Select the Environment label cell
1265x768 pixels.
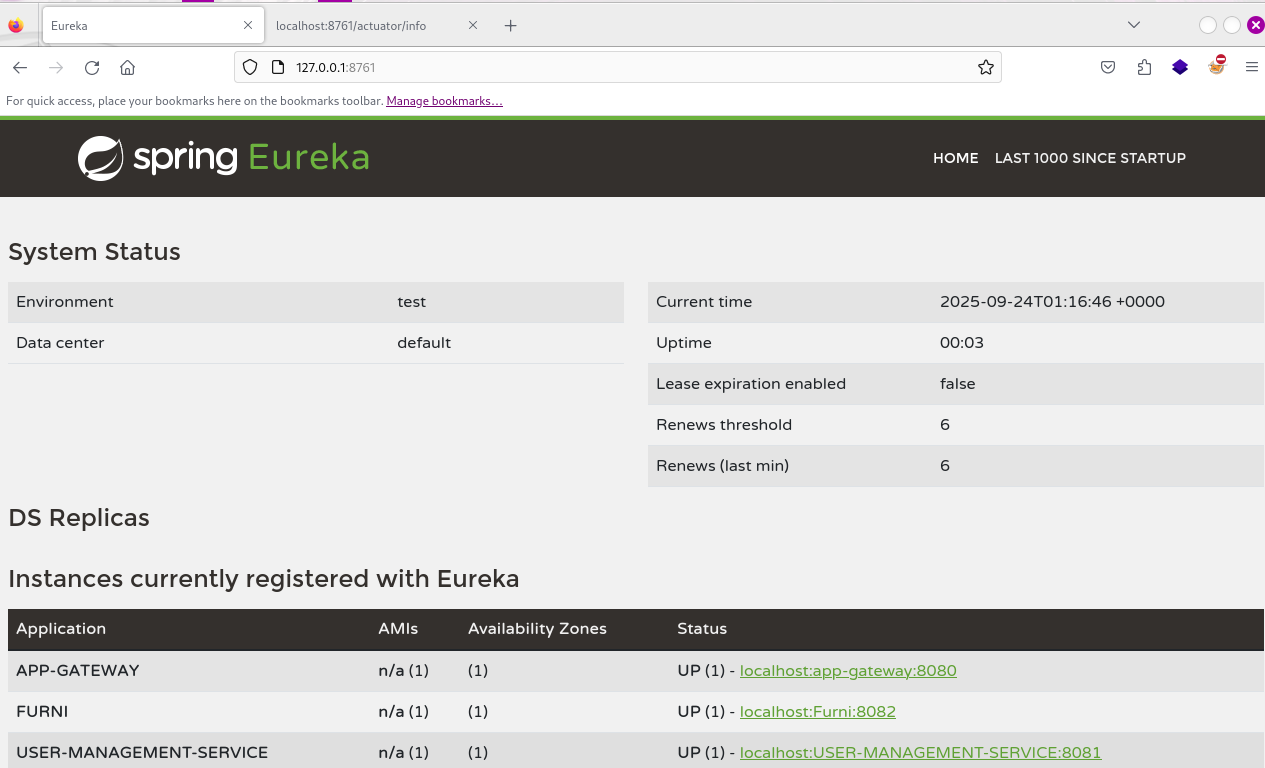coord(65,302)
